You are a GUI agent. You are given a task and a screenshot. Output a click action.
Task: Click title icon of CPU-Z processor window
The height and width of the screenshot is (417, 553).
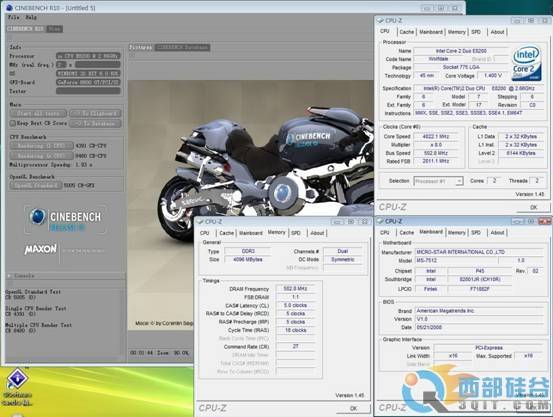pos(380,20)
